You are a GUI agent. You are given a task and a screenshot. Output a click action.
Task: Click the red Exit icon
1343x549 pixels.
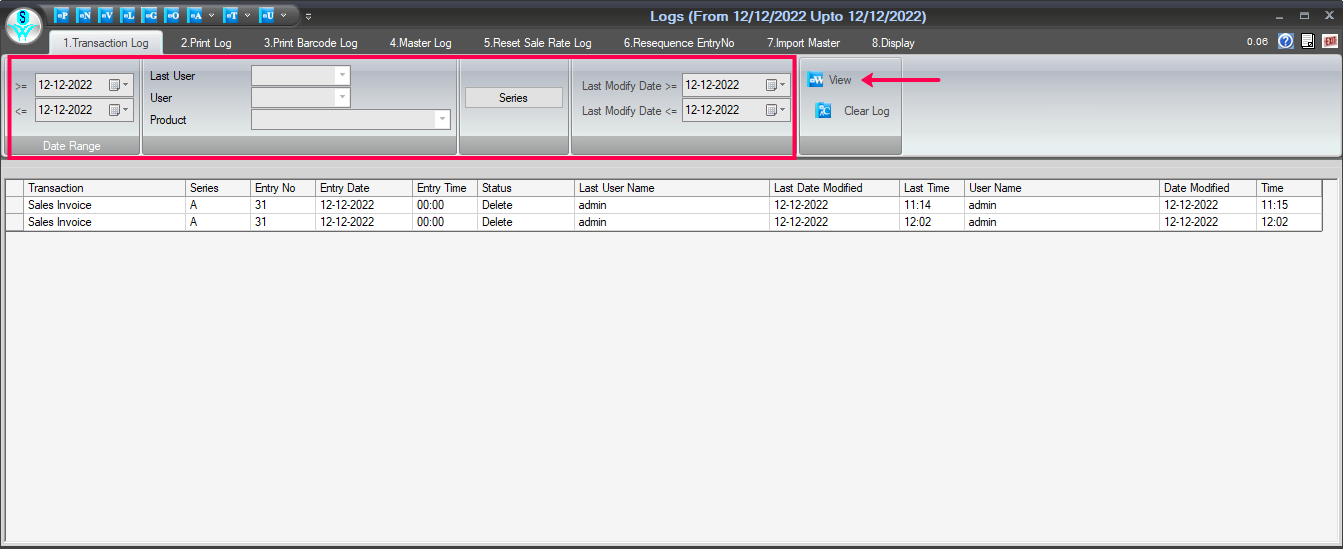1329,41
